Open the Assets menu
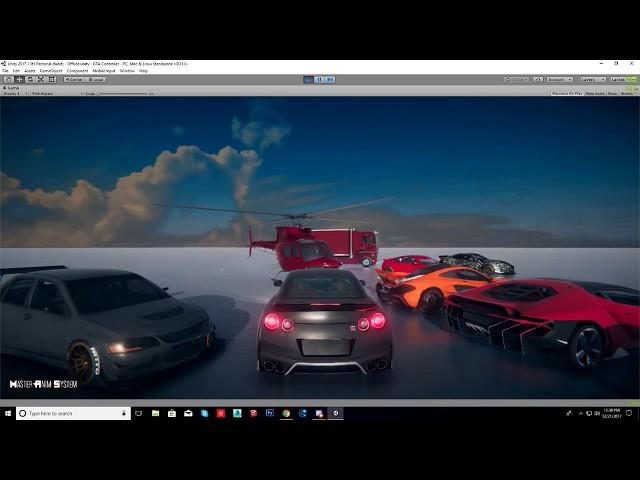This screenshot has width=640, height=480. click(x=30, y=71)
